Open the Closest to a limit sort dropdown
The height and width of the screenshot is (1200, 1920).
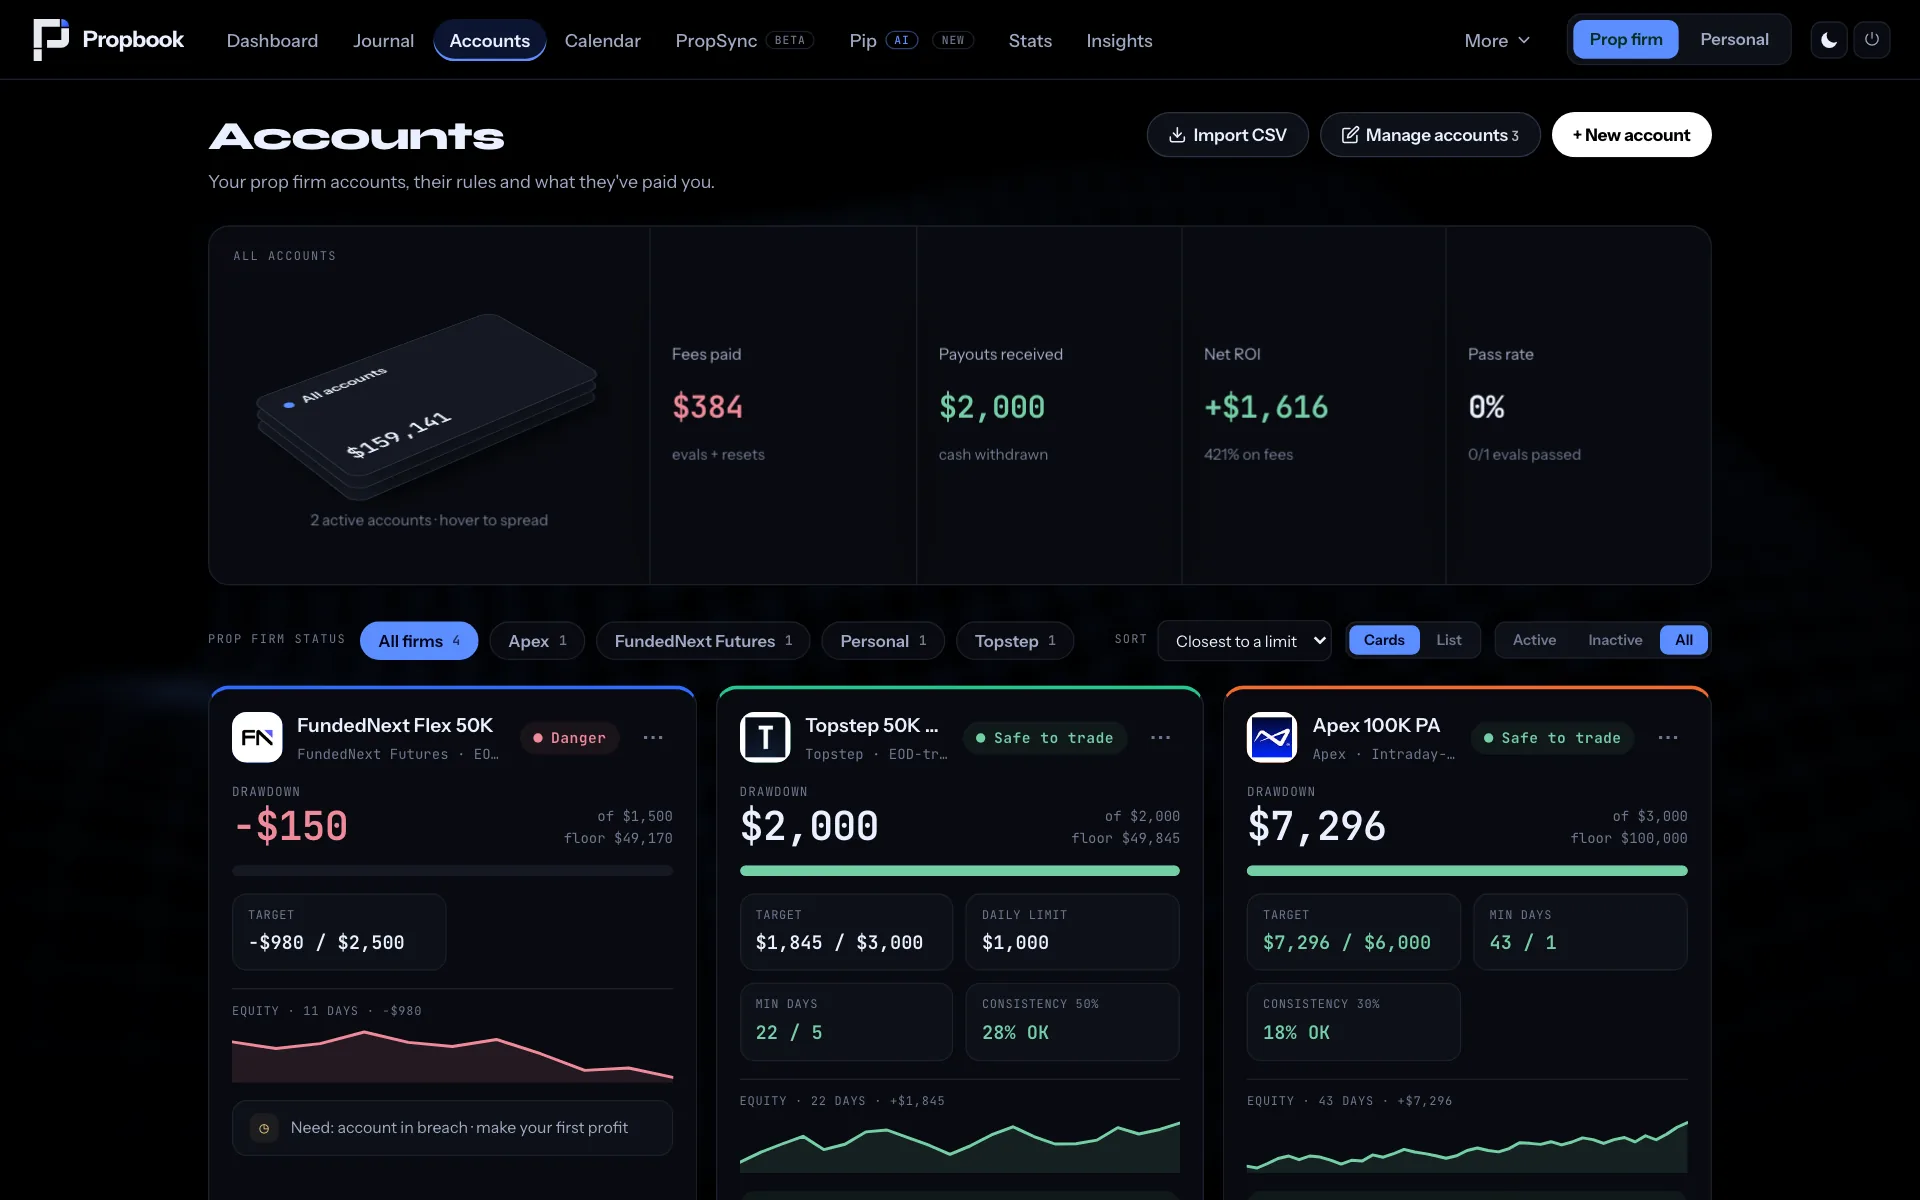(1245, 641)
